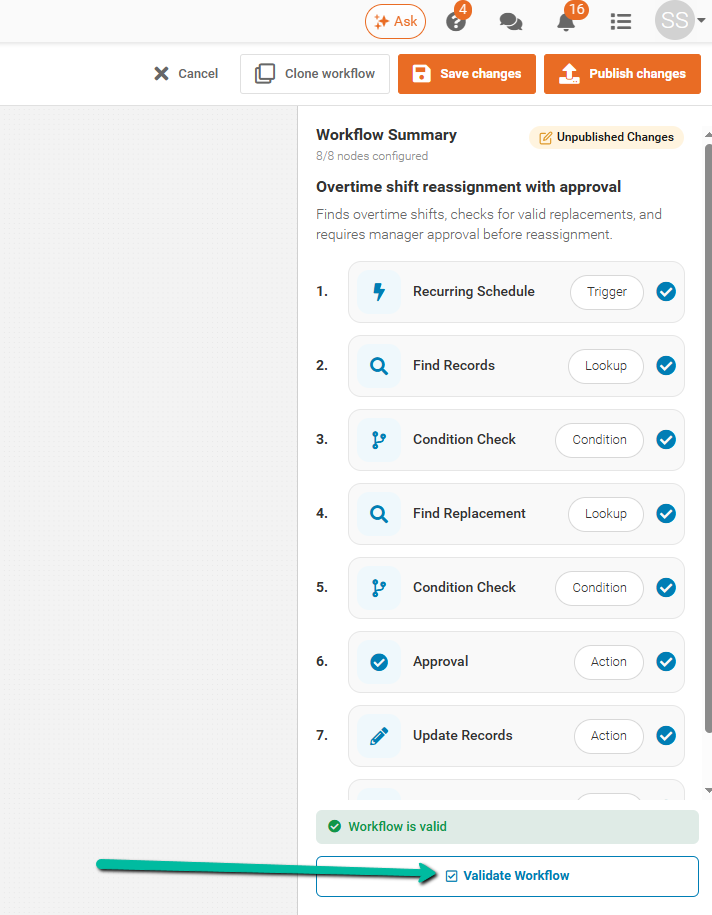712x915 pixels.
Task: Toggle the Recurring Schedule configured checkmark
Action: click(666, 292)
